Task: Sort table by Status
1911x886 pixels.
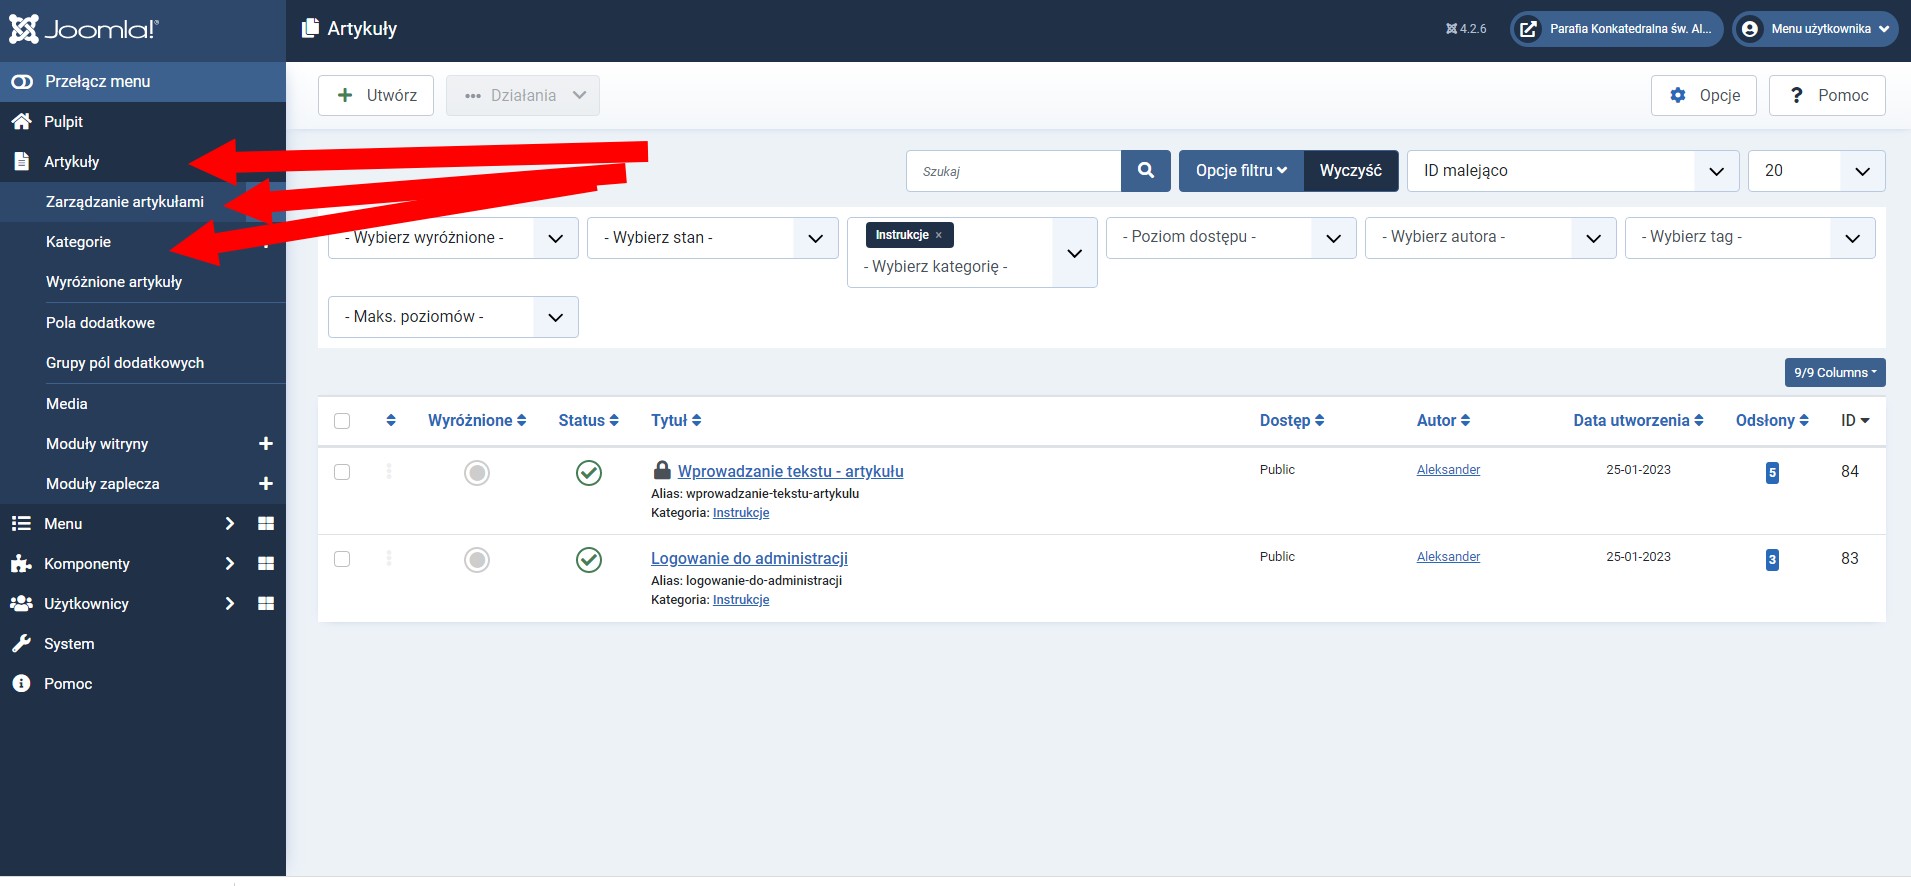Action: [x=589, y=421]
